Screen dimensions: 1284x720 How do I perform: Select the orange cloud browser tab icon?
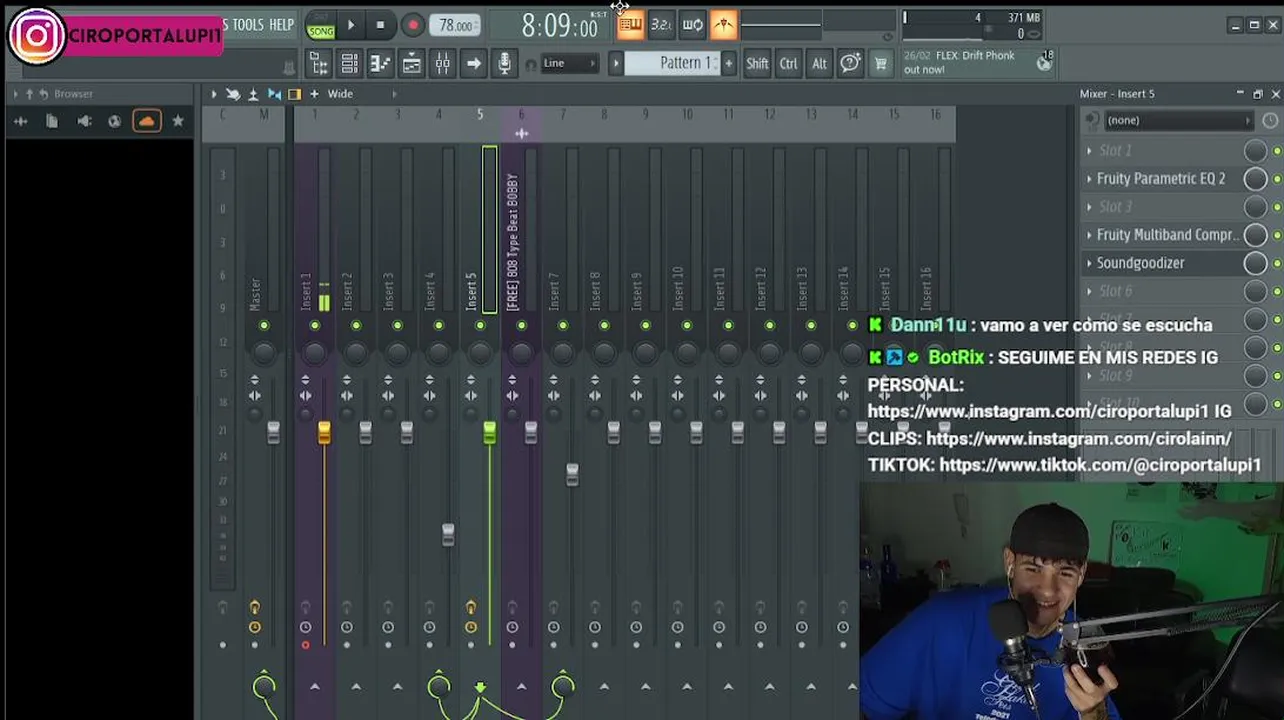146,121
